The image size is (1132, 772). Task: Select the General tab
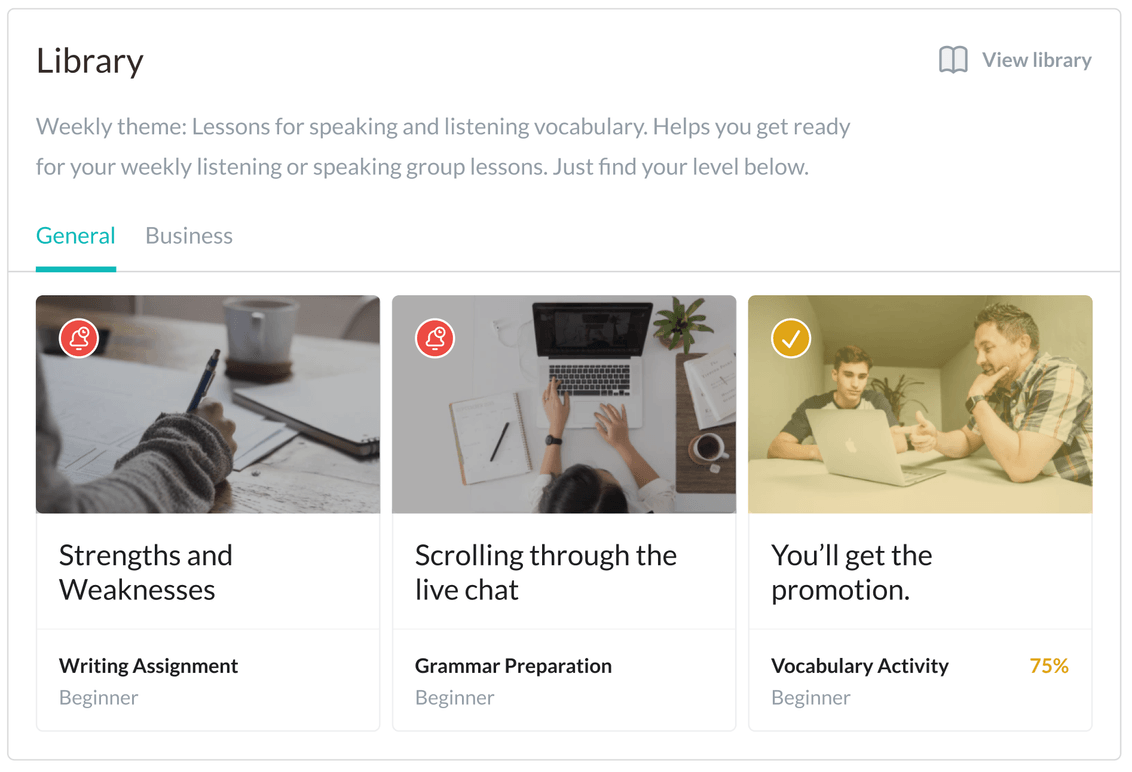75,235
